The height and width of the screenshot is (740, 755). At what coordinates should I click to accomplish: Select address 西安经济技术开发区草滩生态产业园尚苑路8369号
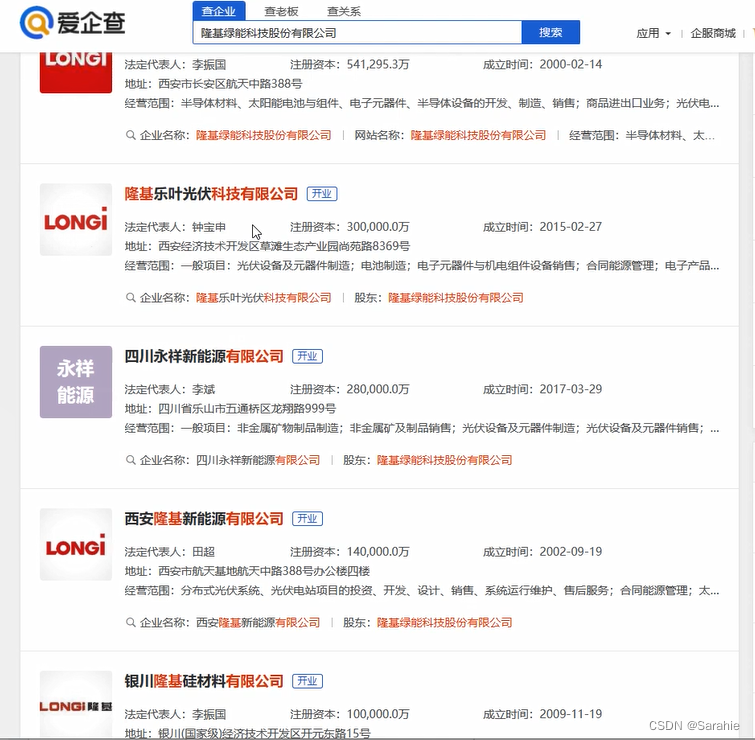click(x=284, y=246)
